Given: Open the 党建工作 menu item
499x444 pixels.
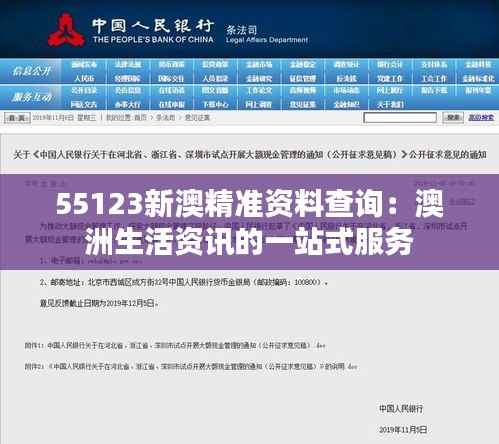Looking at the screenshot, I should click(x=390, y=79).
